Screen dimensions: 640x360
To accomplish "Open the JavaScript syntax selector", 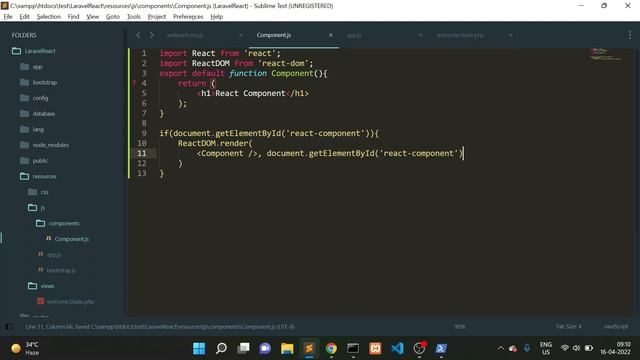I will tap(616, 327).
